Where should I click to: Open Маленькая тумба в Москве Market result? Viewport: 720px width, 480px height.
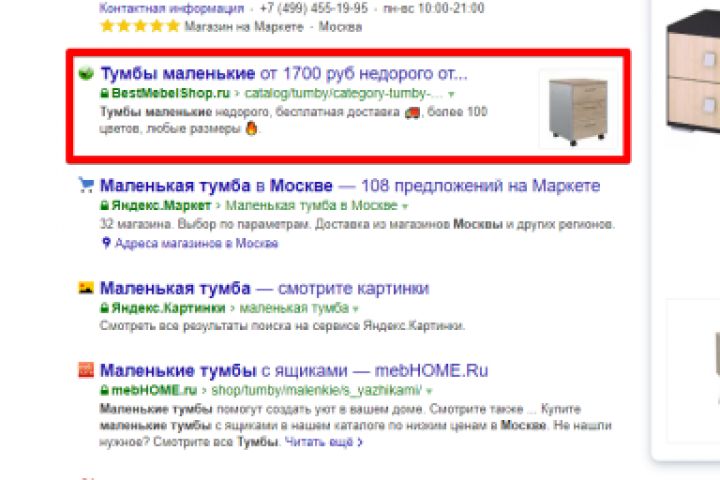pyautogui.click(x=350, y=186)
